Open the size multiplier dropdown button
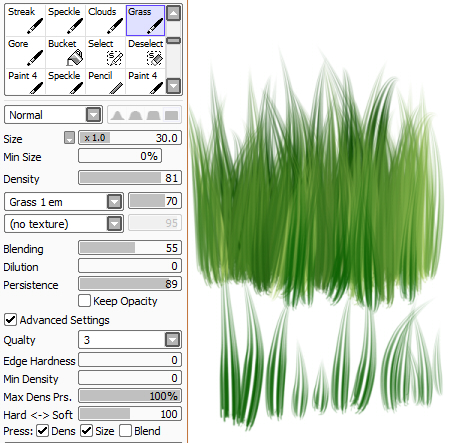The image size is (457, 443). coord(69,137)
